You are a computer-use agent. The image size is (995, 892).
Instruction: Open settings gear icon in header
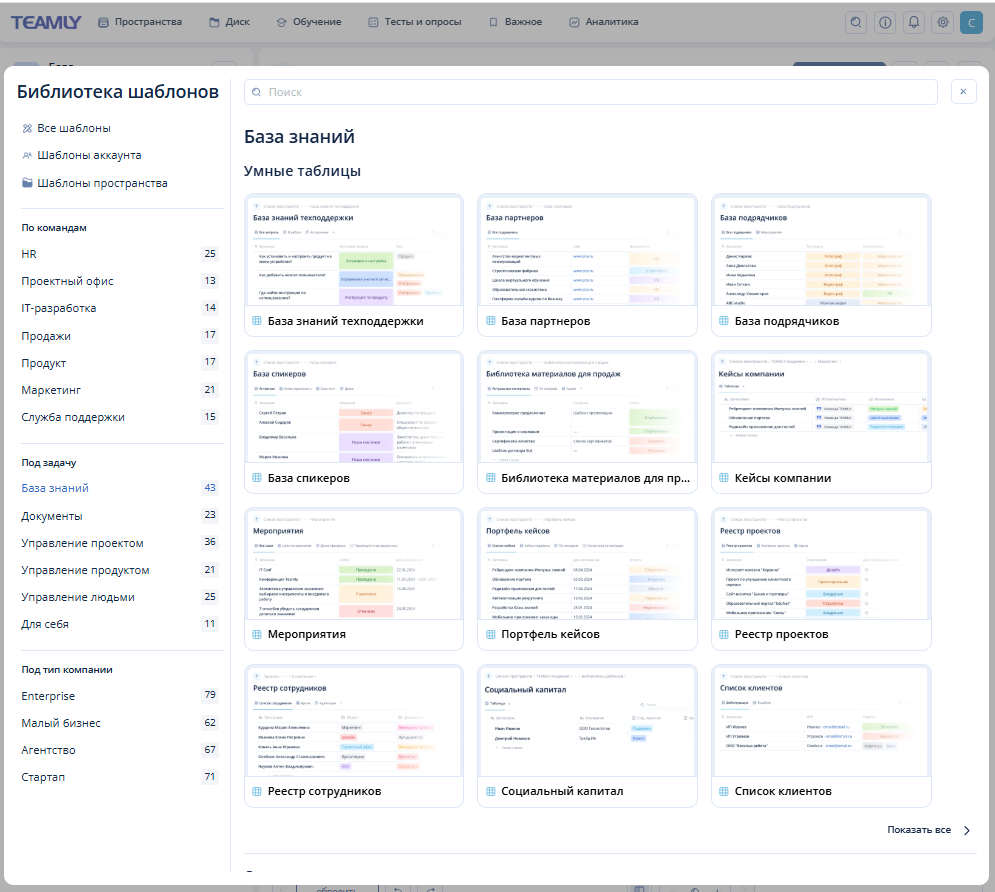click(942, 22)
